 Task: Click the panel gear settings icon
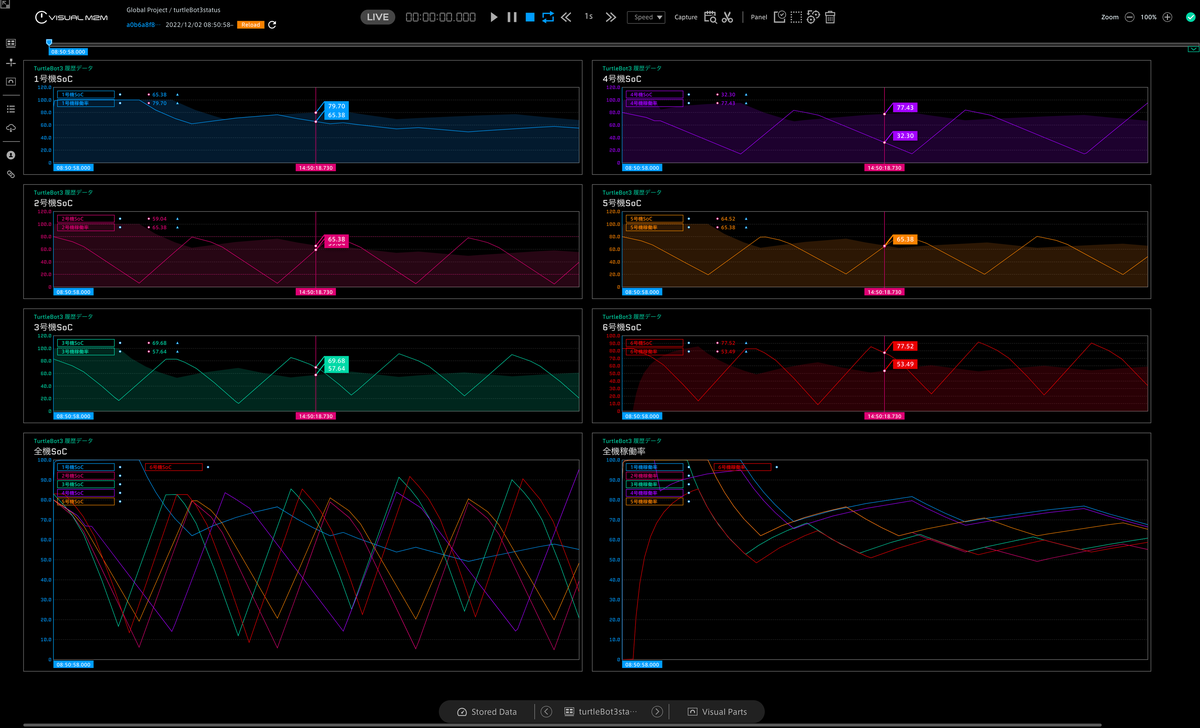813,17
